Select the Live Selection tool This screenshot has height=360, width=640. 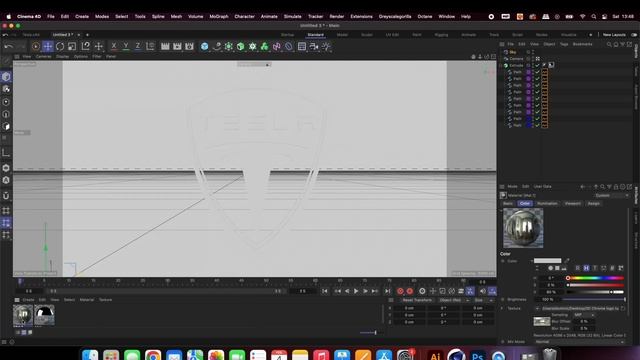point(36,47)
